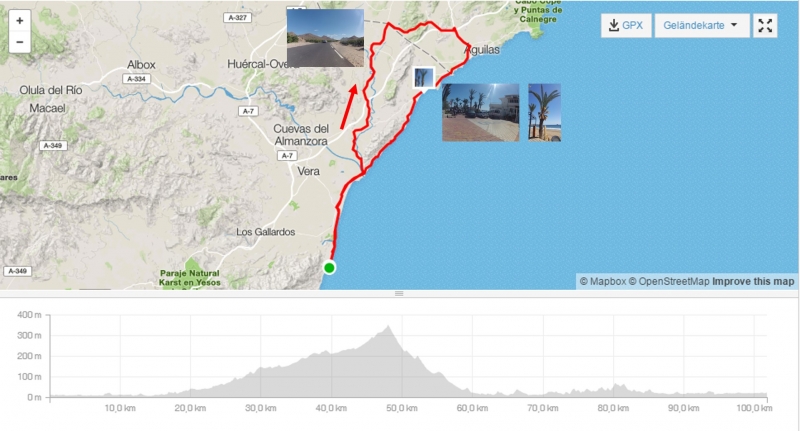Click the red direction arrow on route
Image resolution: width=800 pixels, height=431 pixels.
349,107
